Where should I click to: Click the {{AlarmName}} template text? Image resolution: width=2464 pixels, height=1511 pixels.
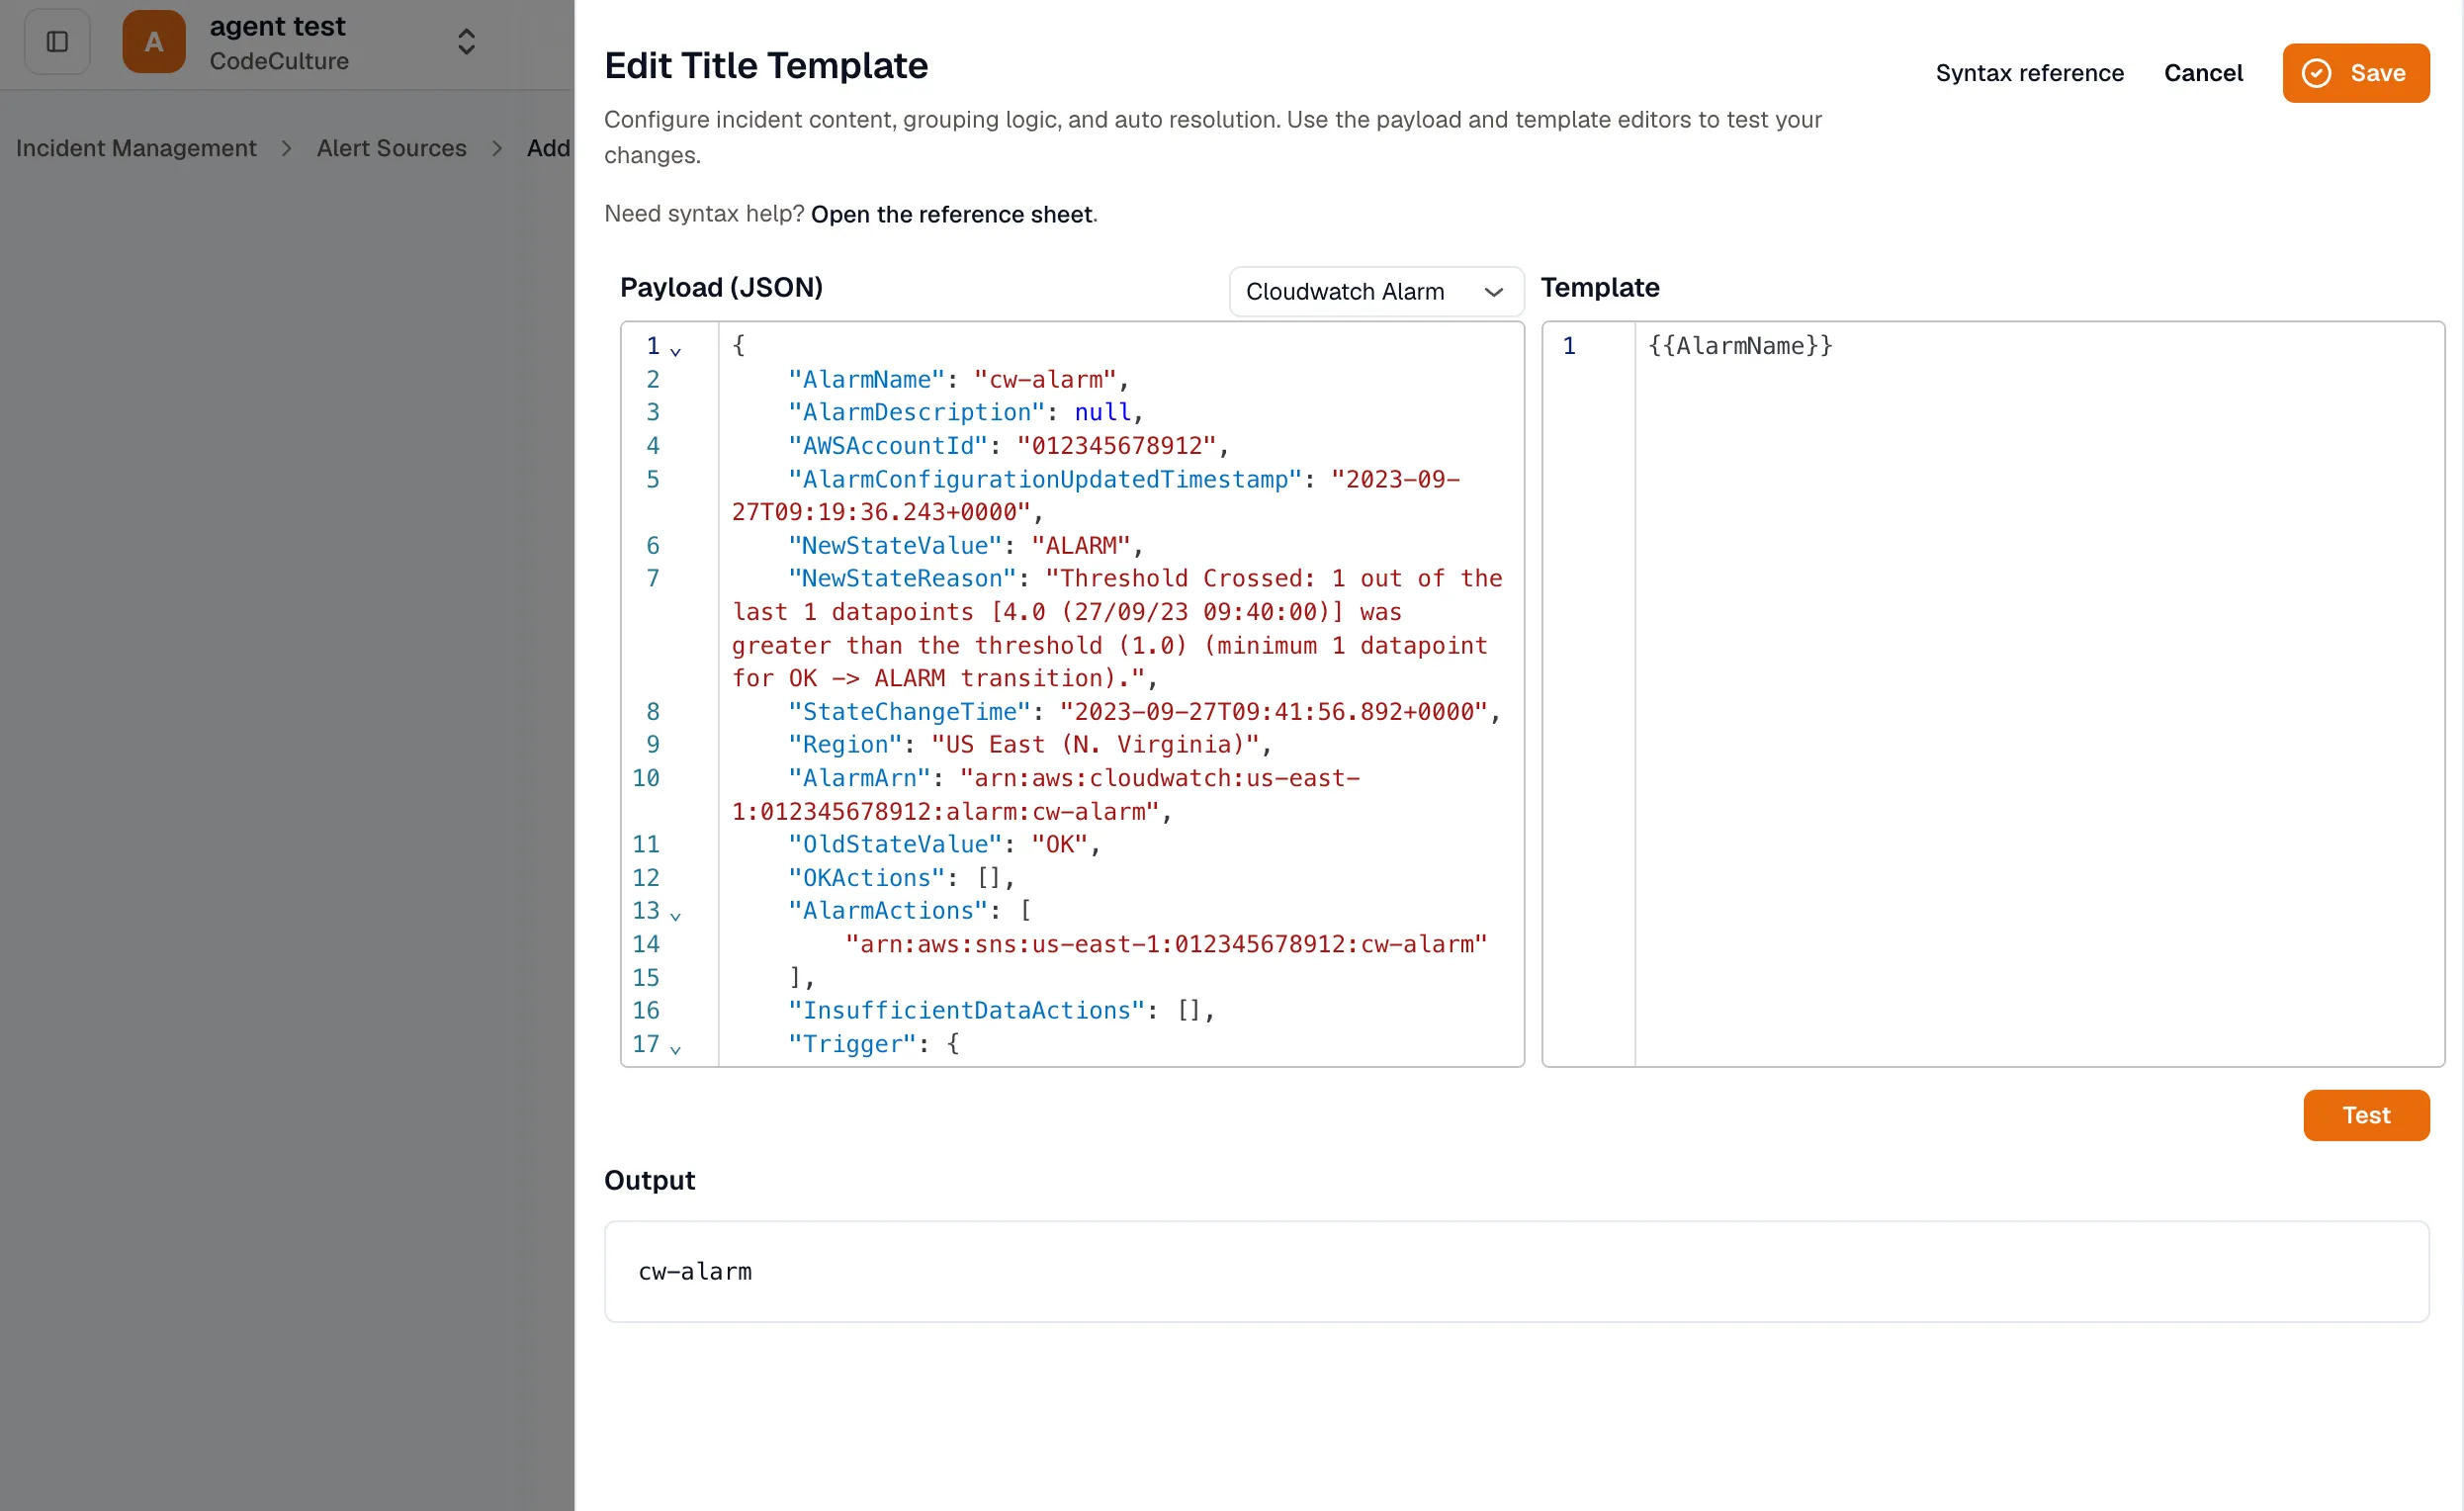point(1739,346)
